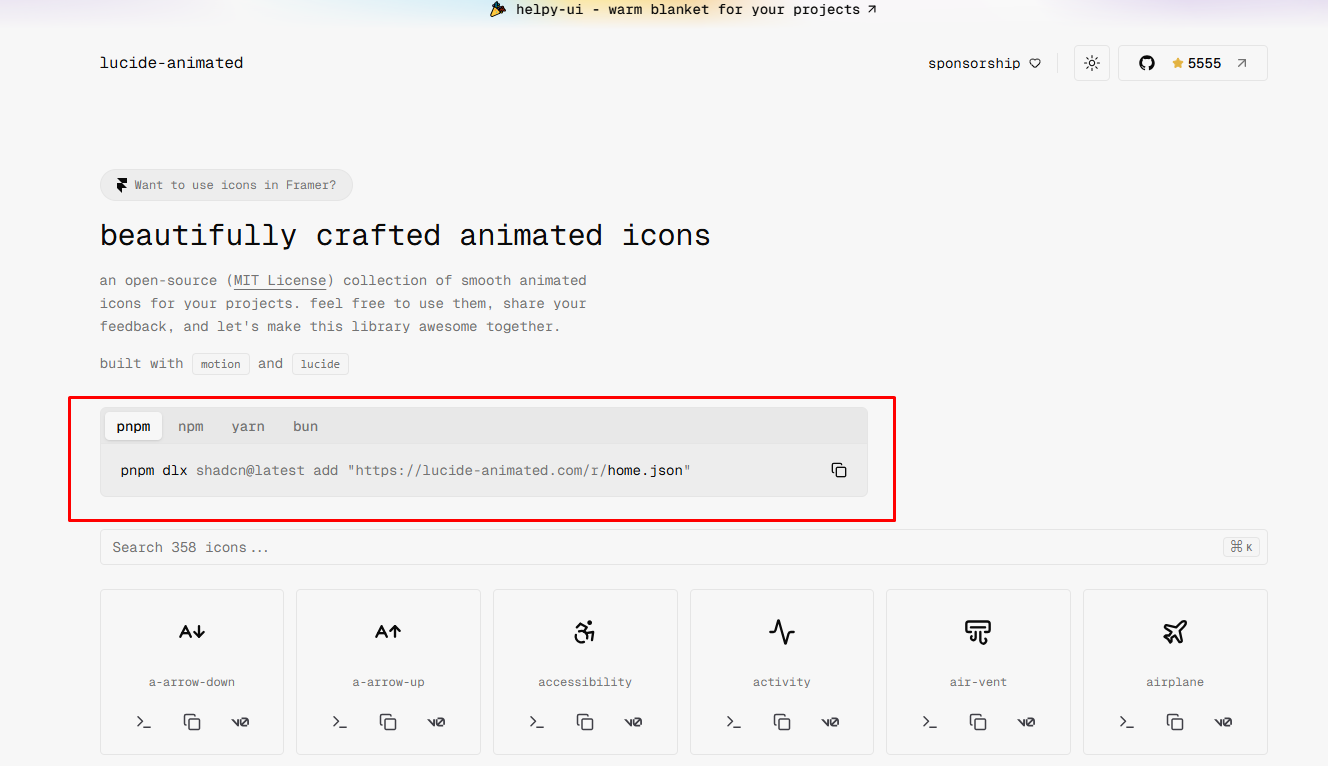Copy code for the airplane icon

tap(1175, 722)
